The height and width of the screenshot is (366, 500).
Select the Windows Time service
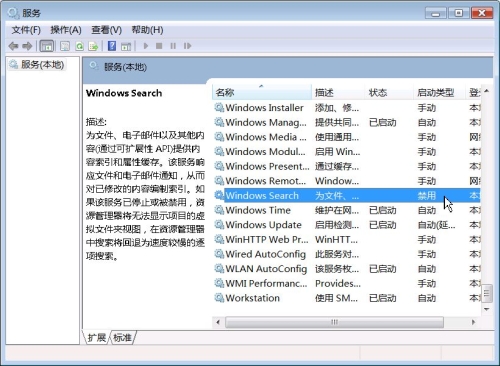(258, 210)
